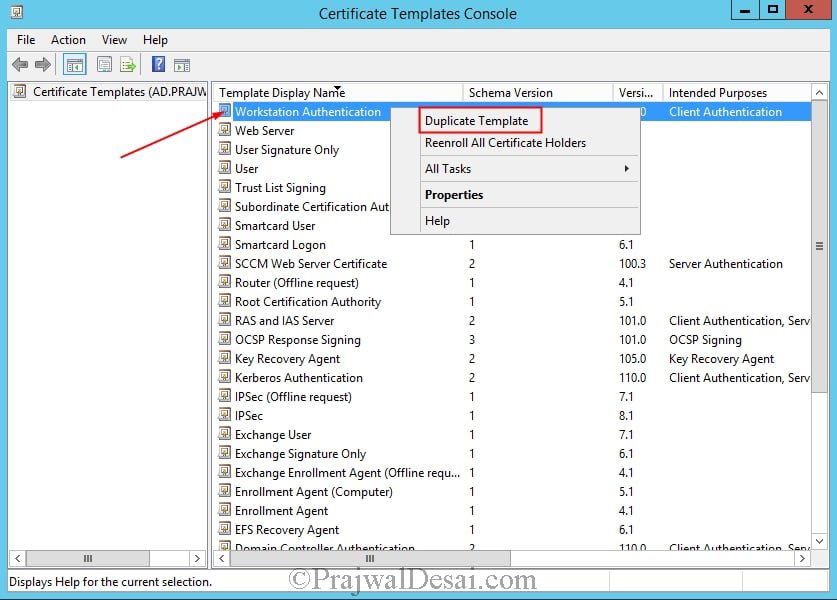Choose Duplicate Template from context menu
The image size is (837, 600).
coord(477,121)
